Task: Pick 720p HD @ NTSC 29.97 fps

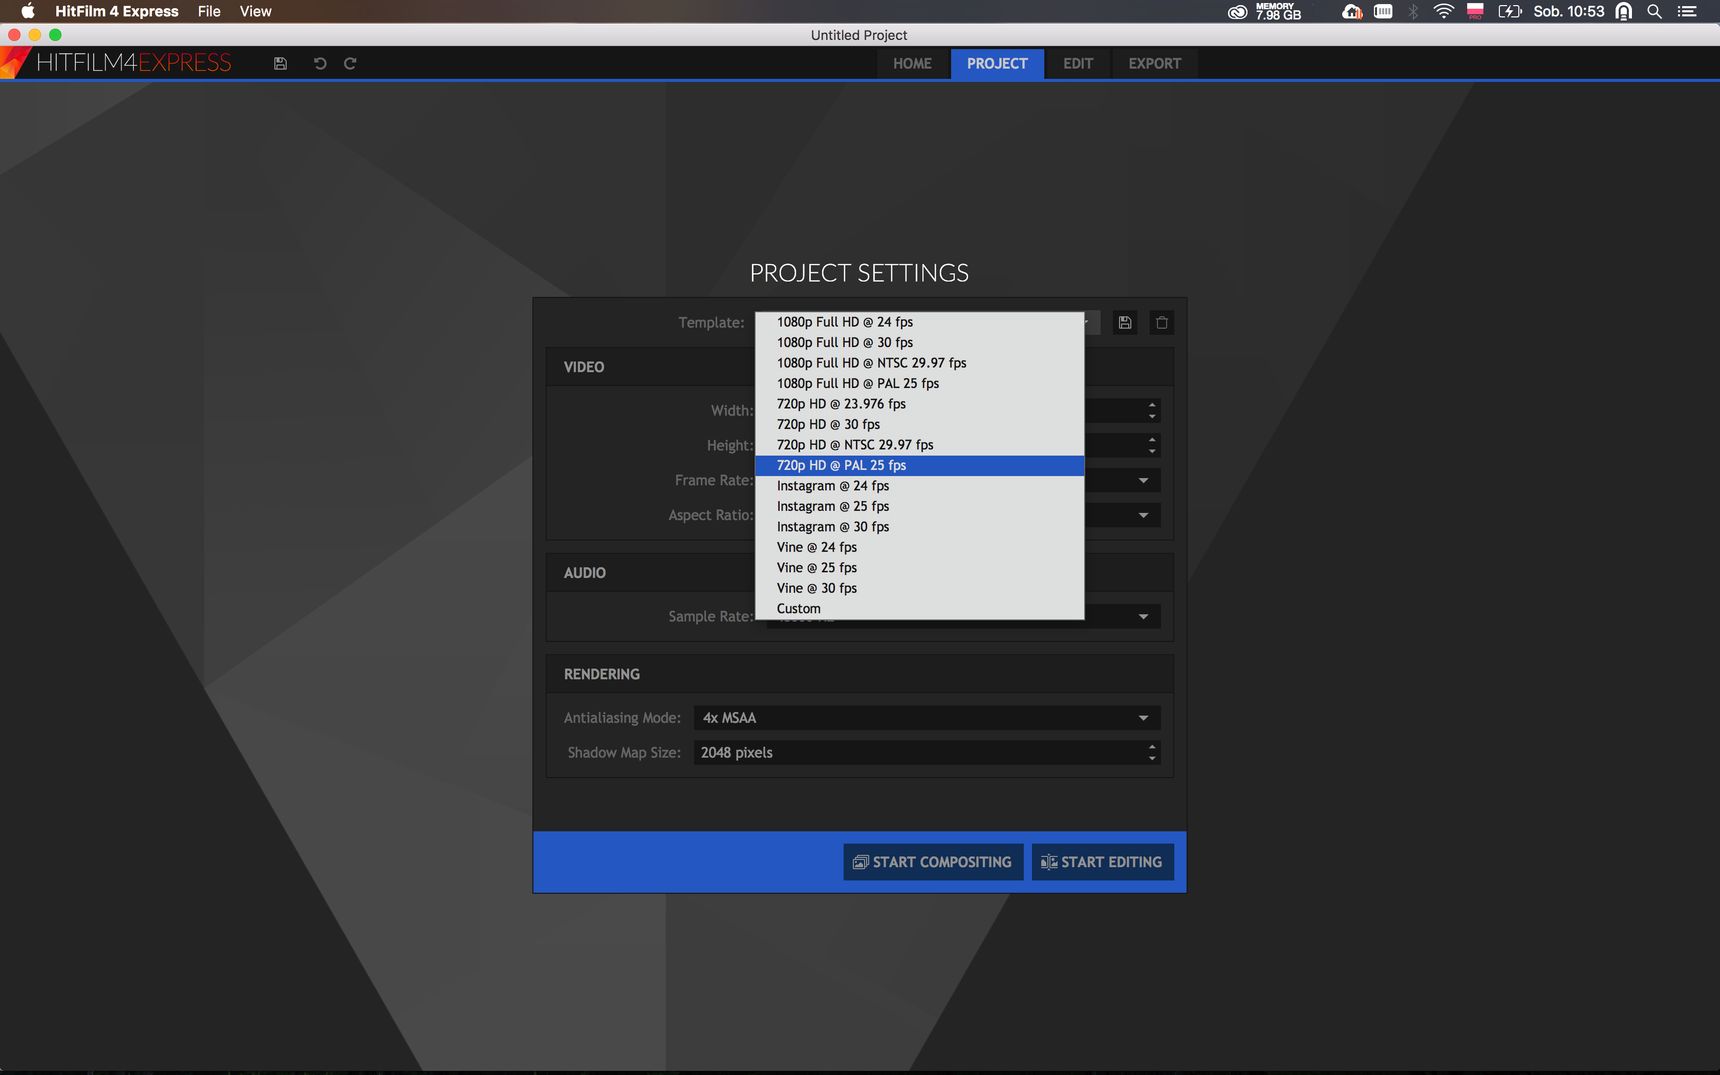Action: (919, 445)
